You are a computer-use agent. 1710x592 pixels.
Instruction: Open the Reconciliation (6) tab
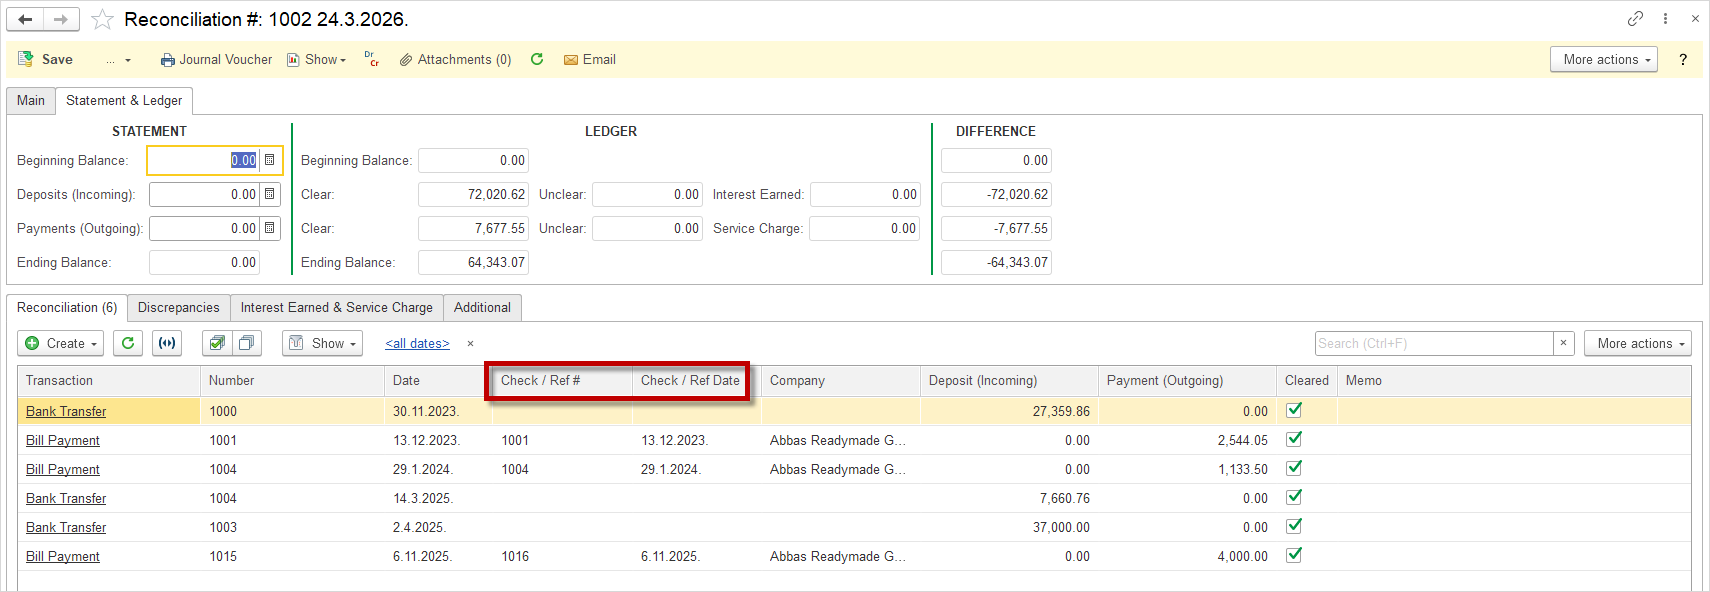(x=67, y=307)
